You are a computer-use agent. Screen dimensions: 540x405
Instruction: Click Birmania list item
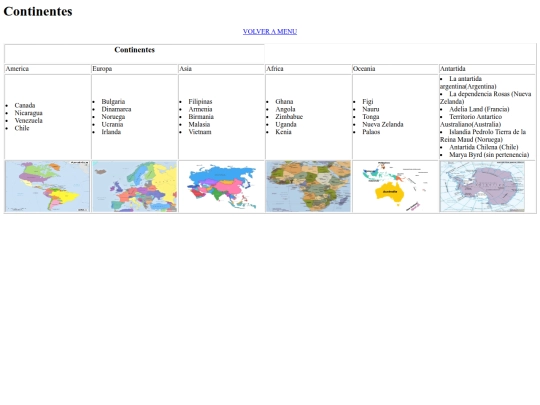click(x=201, y=117)
